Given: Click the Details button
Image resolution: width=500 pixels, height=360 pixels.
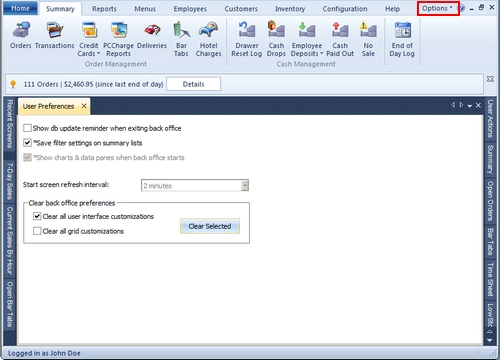Looking at the screenshot, I should pos(193,84).
